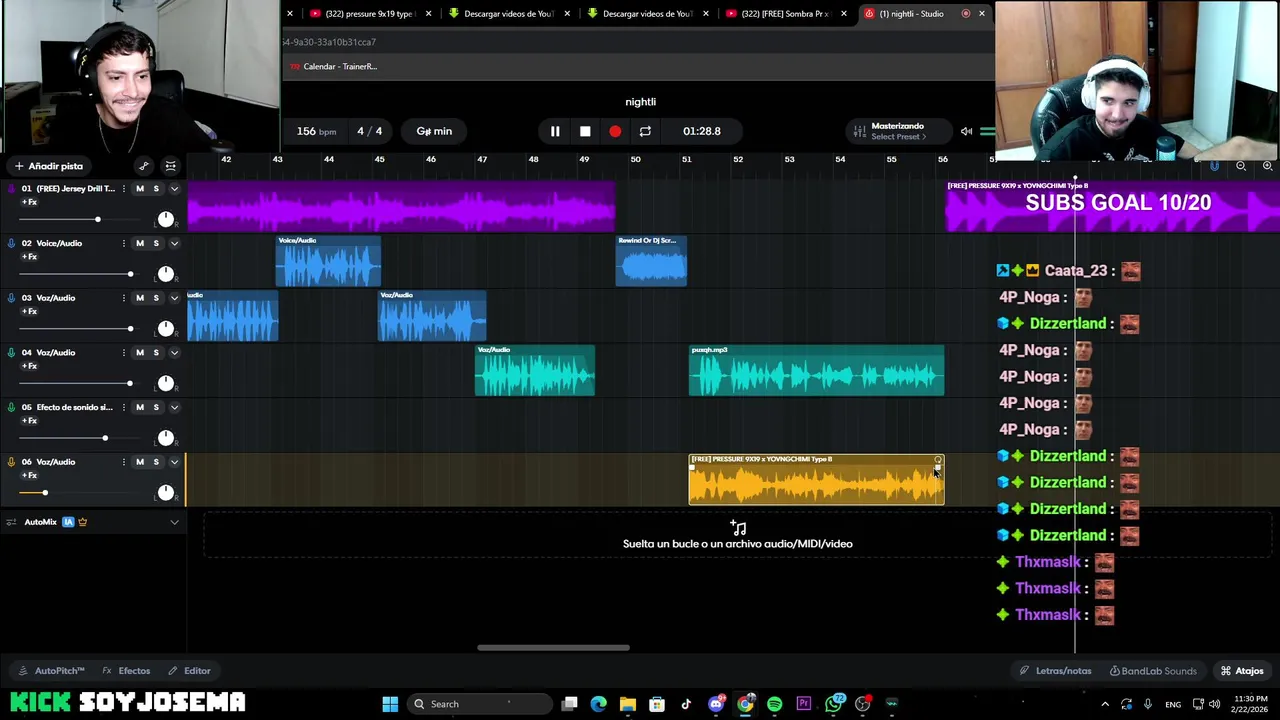Click Añadir pista to add a track

click(x=48, y=166)
